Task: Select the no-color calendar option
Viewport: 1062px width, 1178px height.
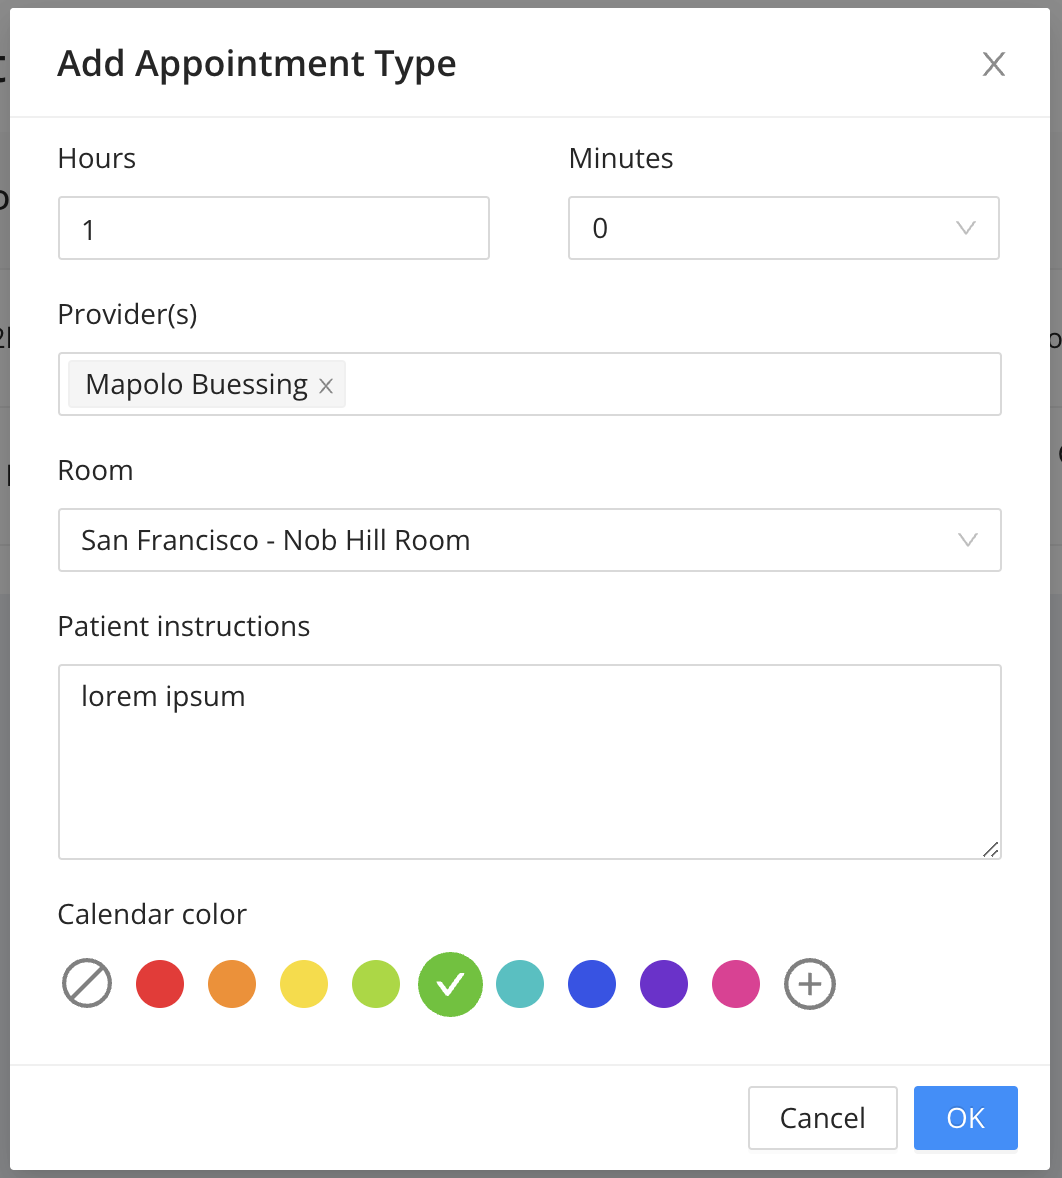Action: pyautogui.click(x=87, y=984)
